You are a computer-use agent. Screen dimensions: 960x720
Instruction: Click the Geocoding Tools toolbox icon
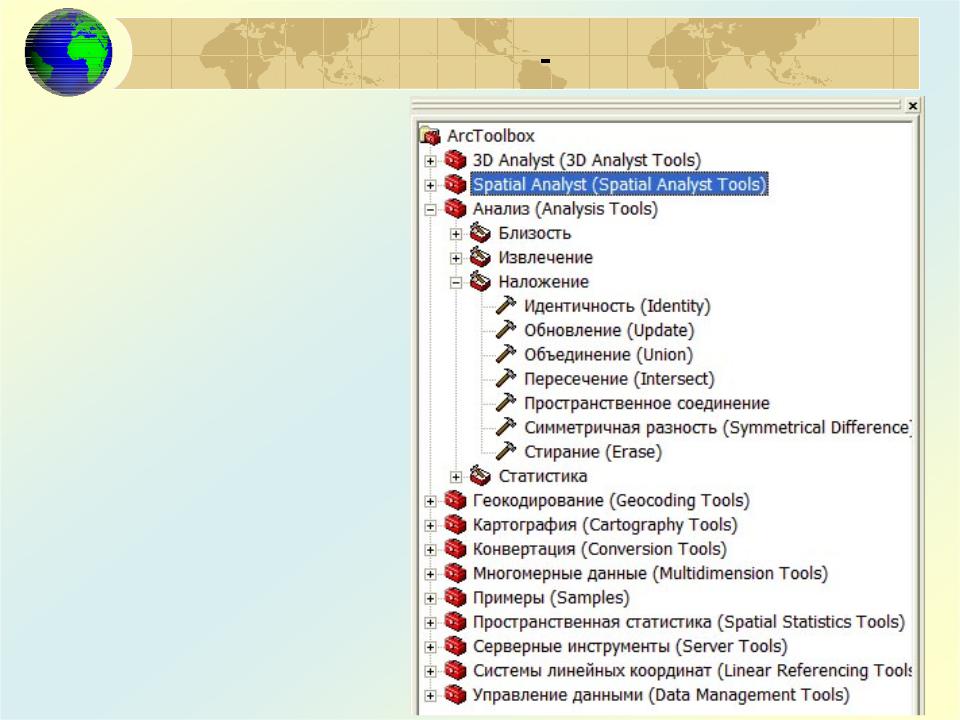point(456,500)
